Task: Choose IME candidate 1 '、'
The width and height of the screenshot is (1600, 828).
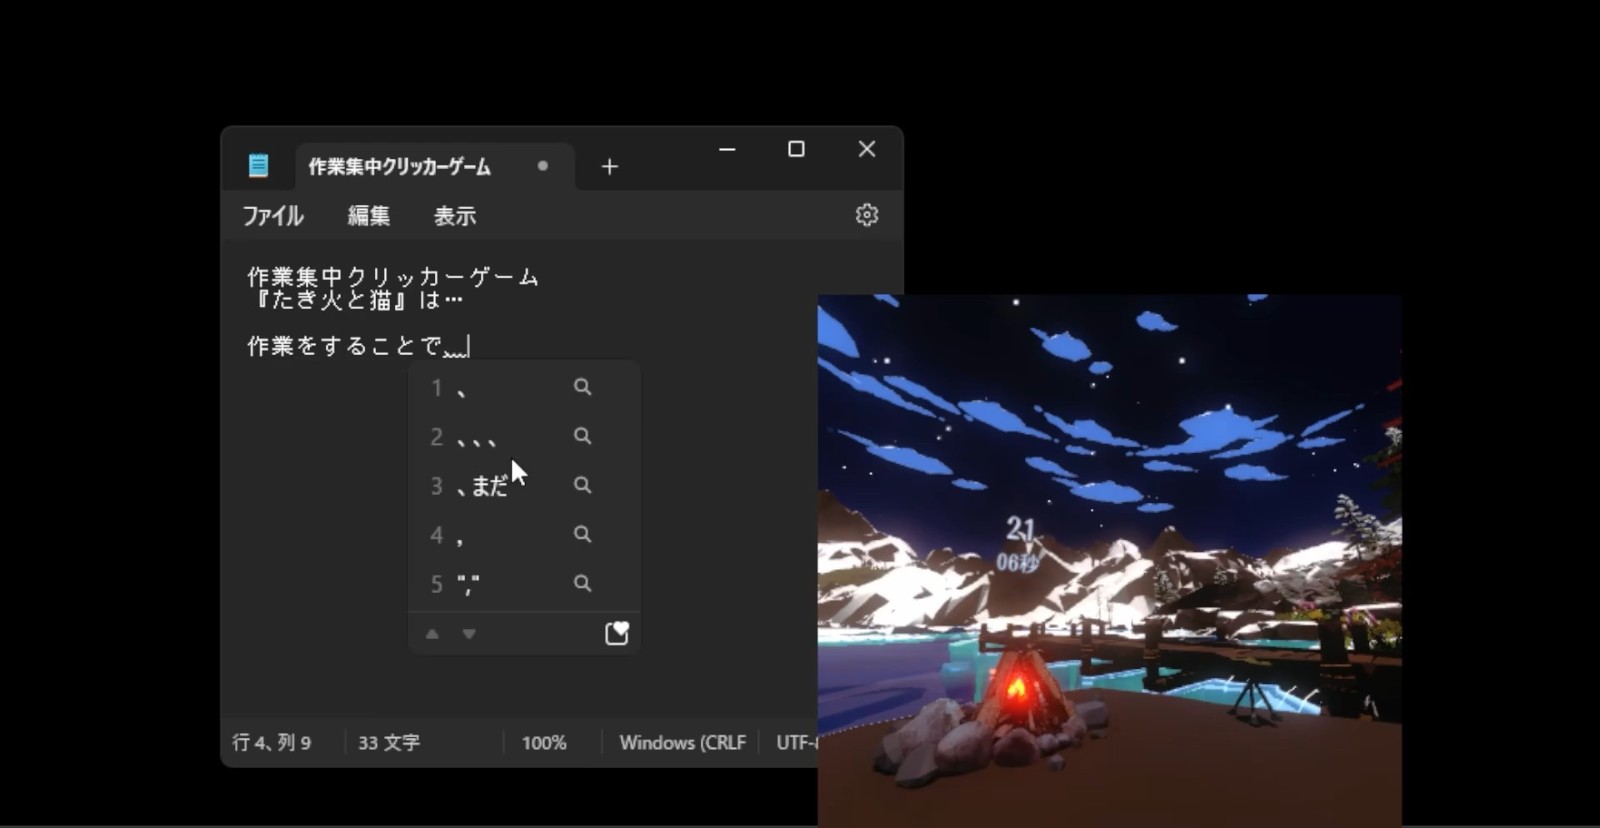Action: coord(461,388)
